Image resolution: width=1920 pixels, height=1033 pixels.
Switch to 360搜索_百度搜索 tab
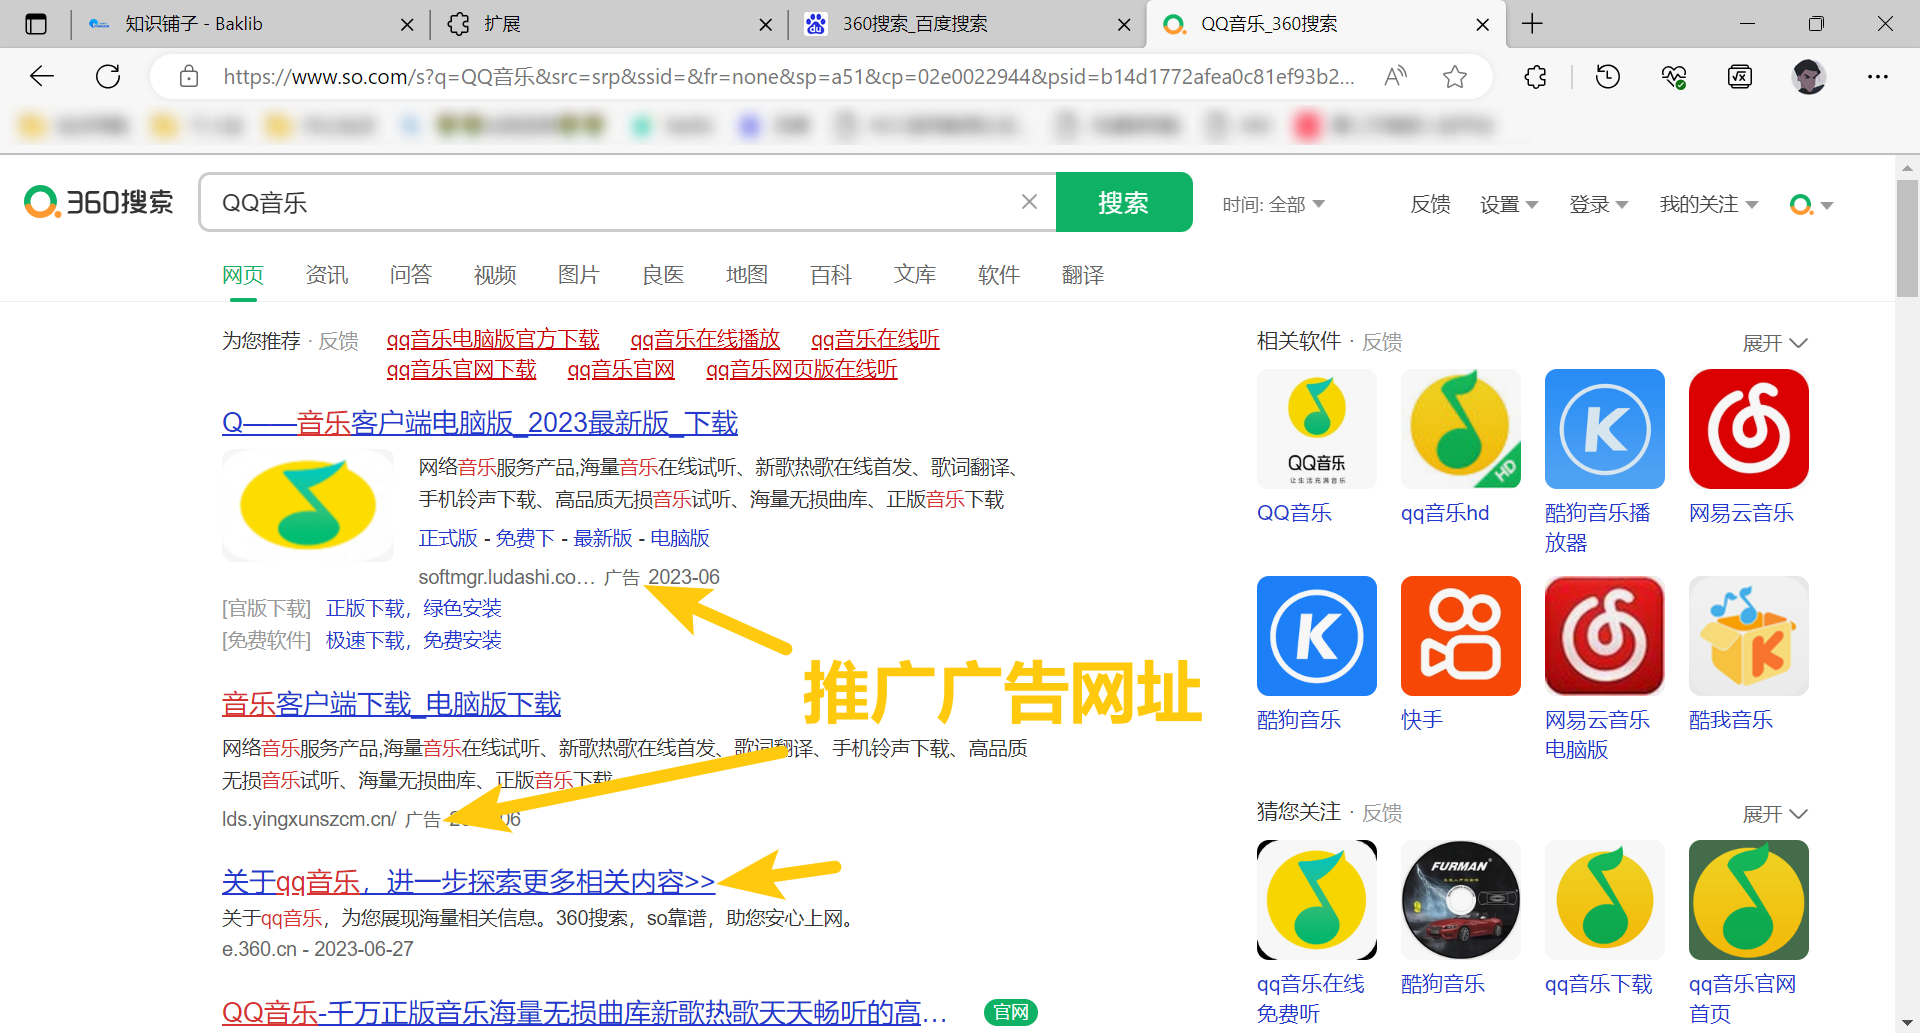968,24
